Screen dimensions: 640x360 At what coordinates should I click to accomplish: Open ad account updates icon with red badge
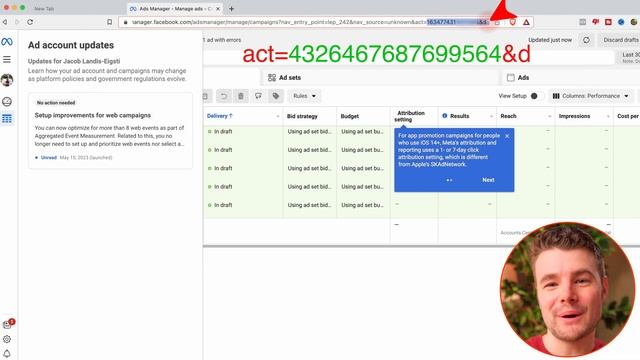[x=8, y=324]
